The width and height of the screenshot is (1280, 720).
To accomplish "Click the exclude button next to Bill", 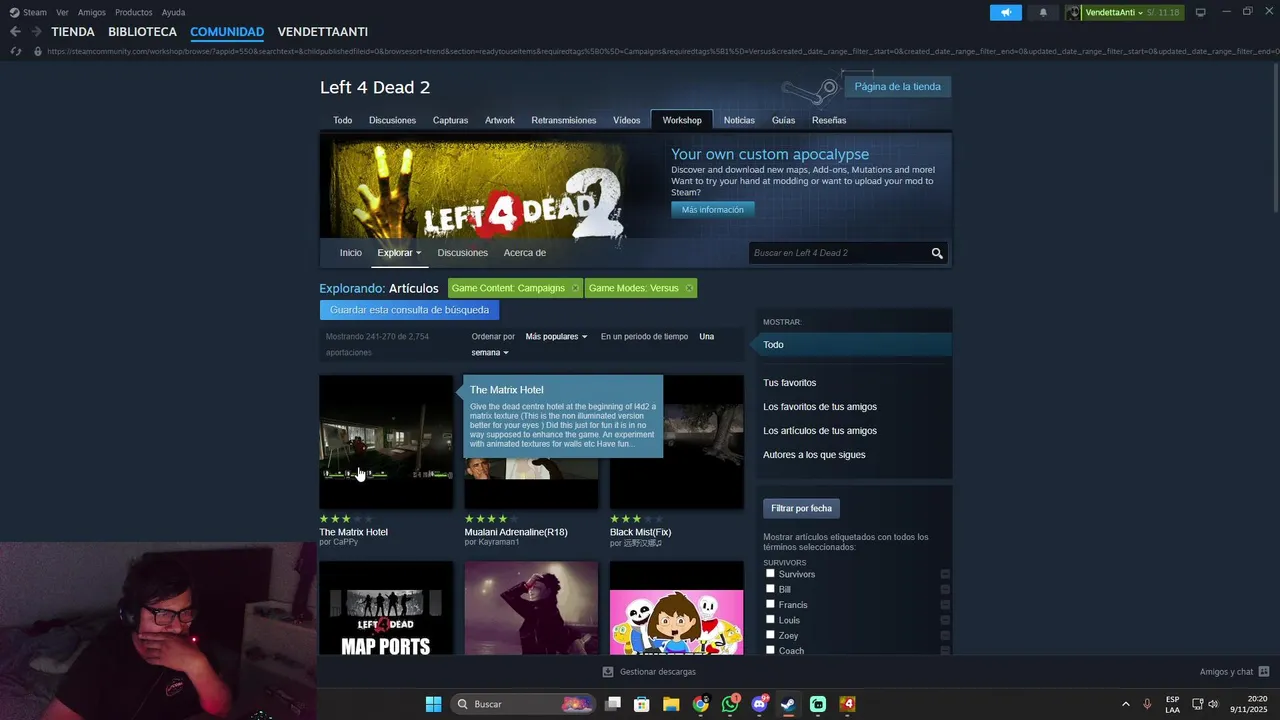I will 945,590.
